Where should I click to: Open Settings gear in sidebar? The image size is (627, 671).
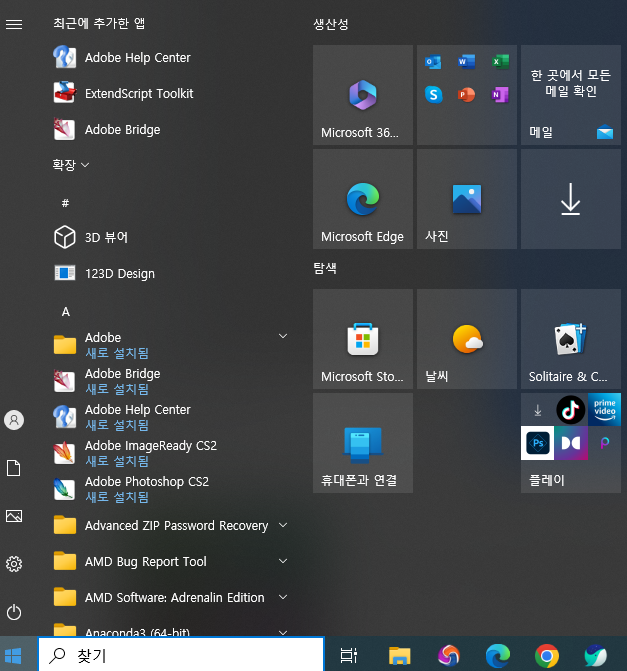click(14, 564)
